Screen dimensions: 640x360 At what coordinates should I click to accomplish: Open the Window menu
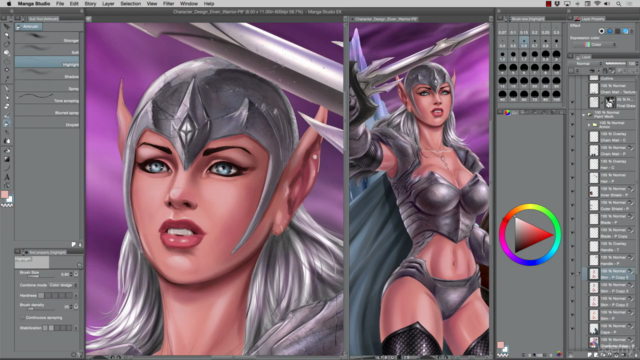click(x=189, y=4)
